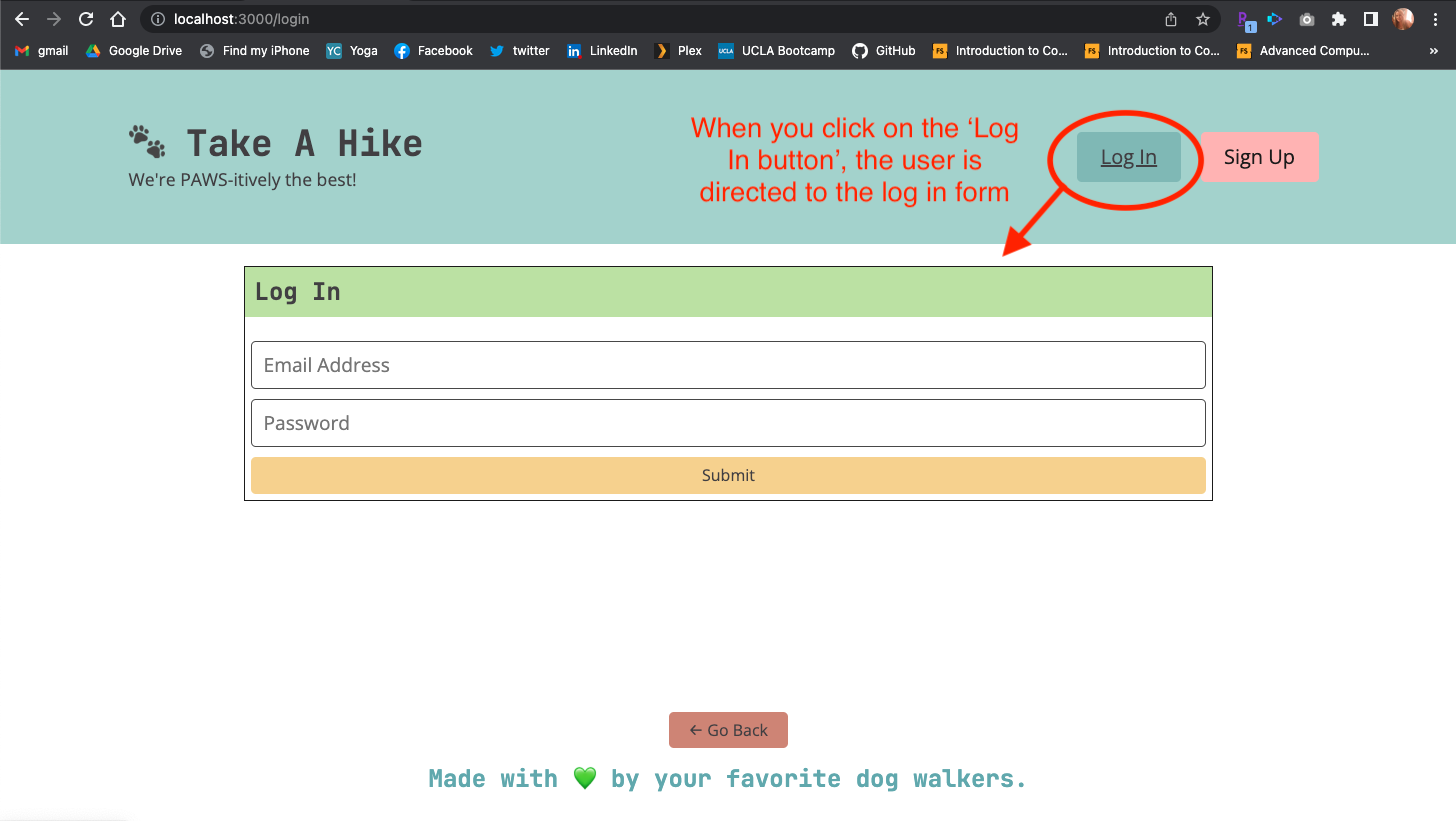View site info icon in address bar
The image size is (1456, 821).
[x=158, y=19]
